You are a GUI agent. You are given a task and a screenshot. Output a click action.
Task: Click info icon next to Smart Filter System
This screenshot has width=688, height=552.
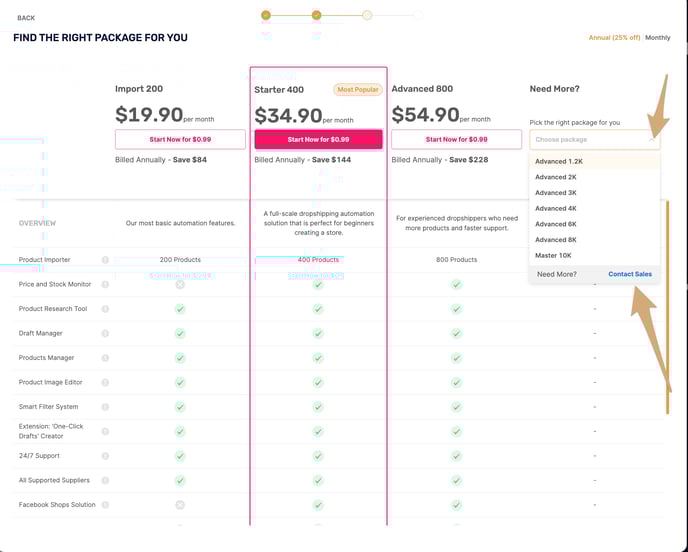pos(105,407)
